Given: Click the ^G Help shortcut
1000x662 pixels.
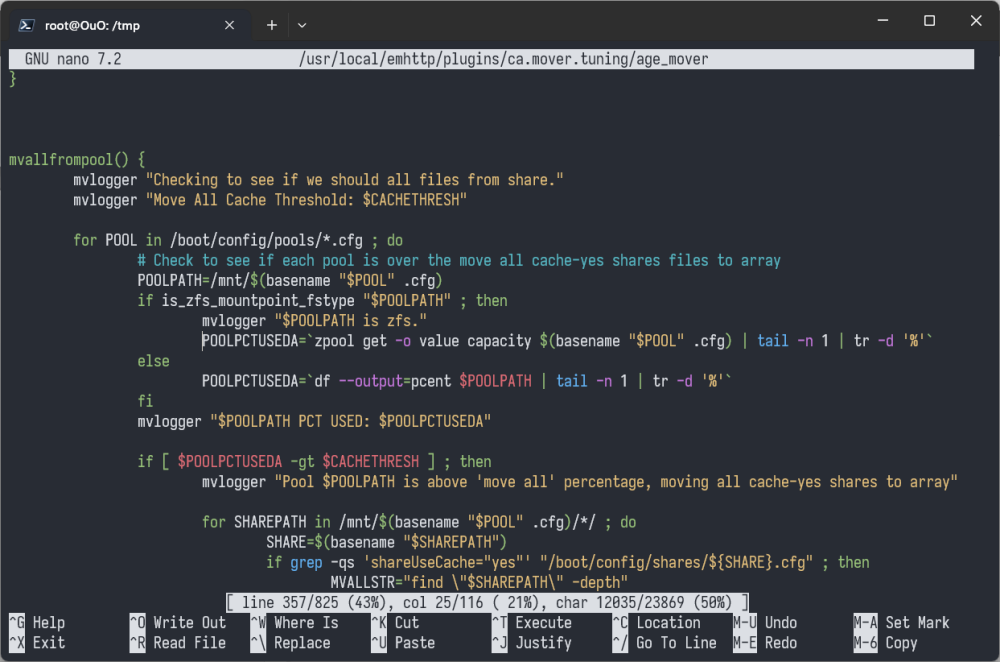Looking at the screenshot, I should coord(37,622).
